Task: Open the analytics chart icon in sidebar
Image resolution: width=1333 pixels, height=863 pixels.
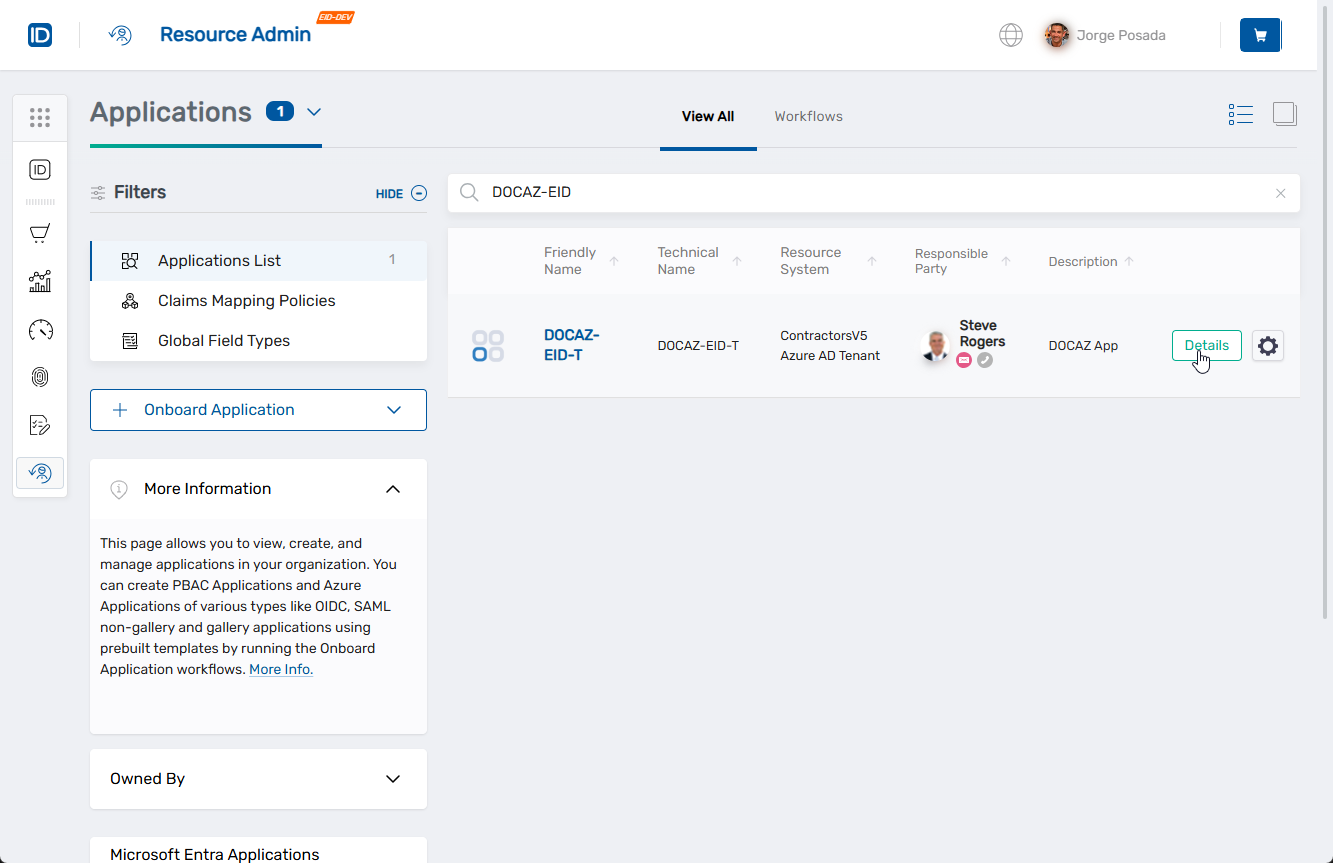Action: pyautogui.click(x=40, y=282)
